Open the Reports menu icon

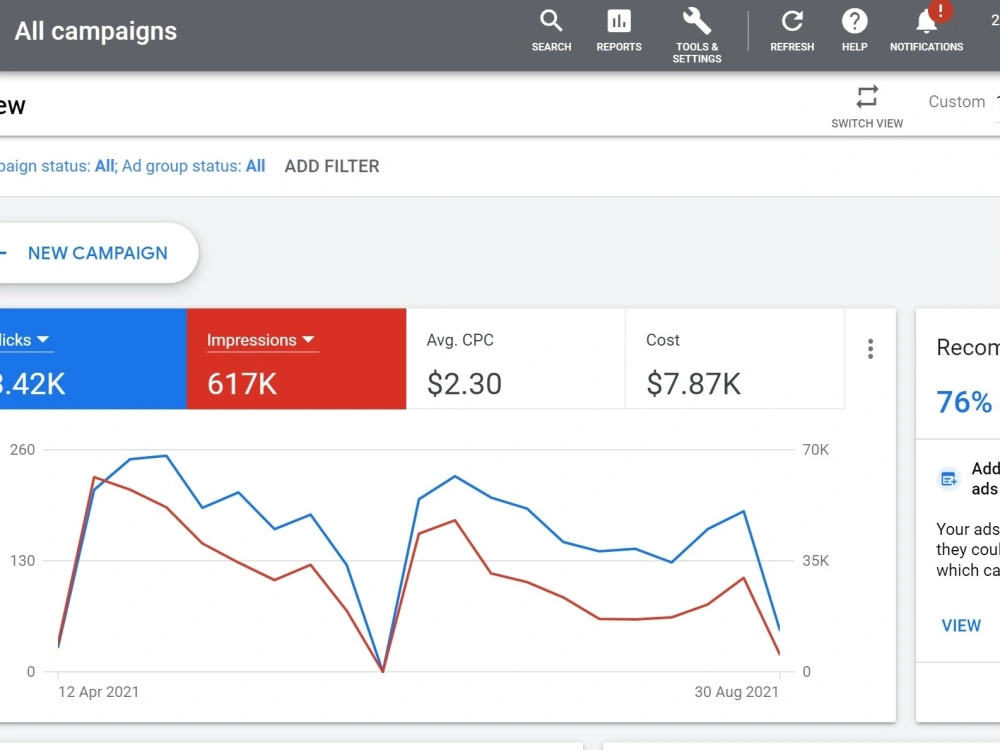pyautogui.click(x=619, y=31)
